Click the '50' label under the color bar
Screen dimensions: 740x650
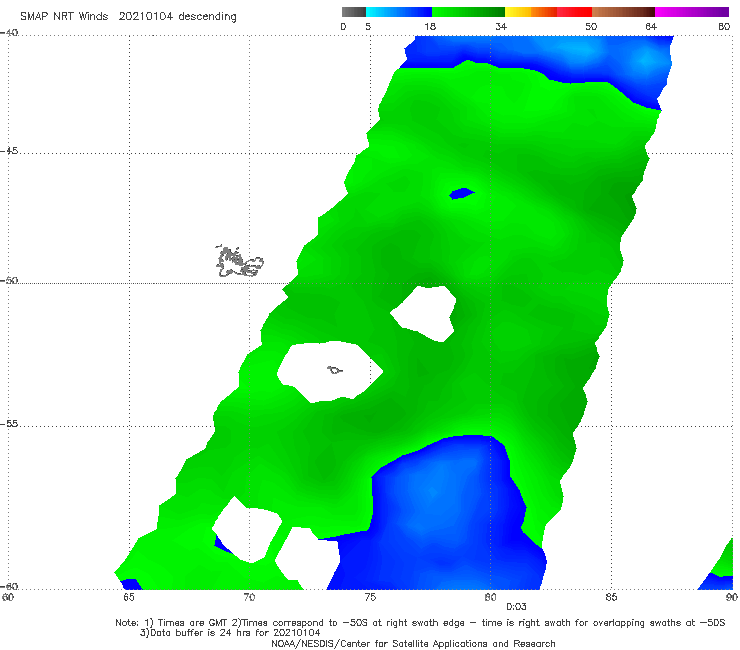click(x=591, y=27)
